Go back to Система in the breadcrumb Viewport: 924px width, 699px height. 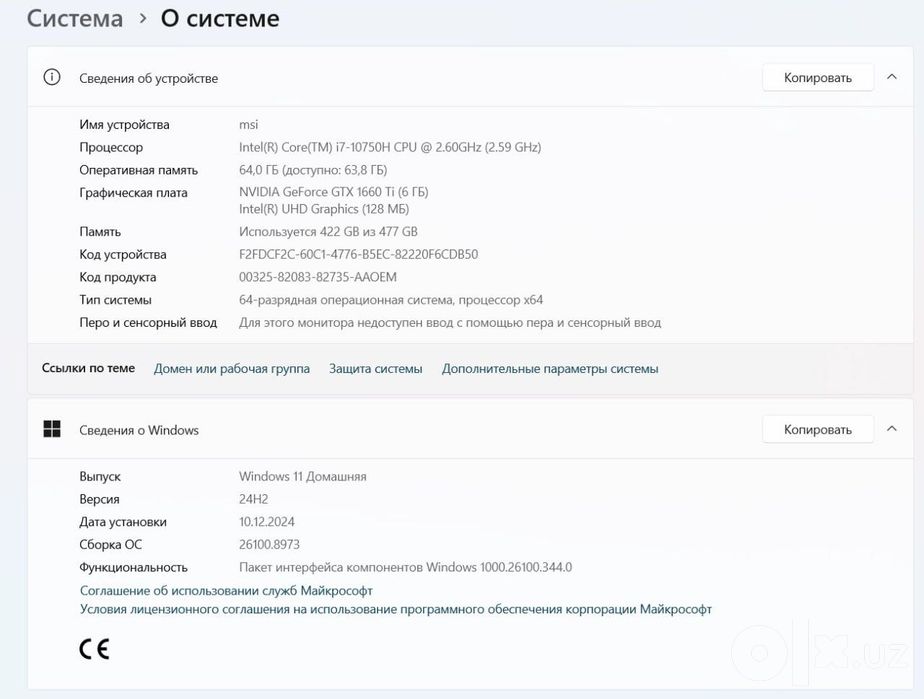(75, 18)
